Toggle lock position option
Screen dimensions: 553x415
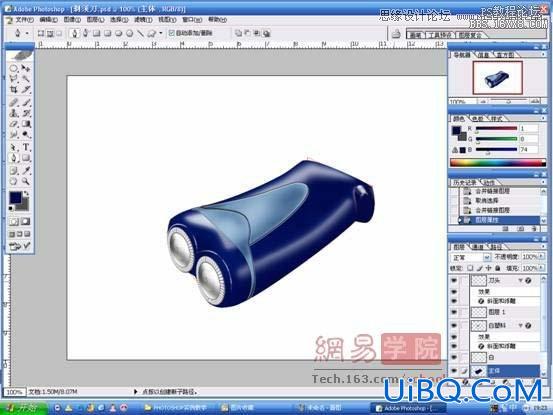click(x=488, y=268)
